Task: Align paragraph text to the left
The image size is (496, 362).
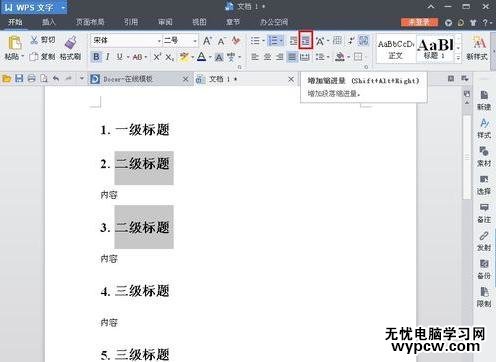Action: click(x=255, y=57)
